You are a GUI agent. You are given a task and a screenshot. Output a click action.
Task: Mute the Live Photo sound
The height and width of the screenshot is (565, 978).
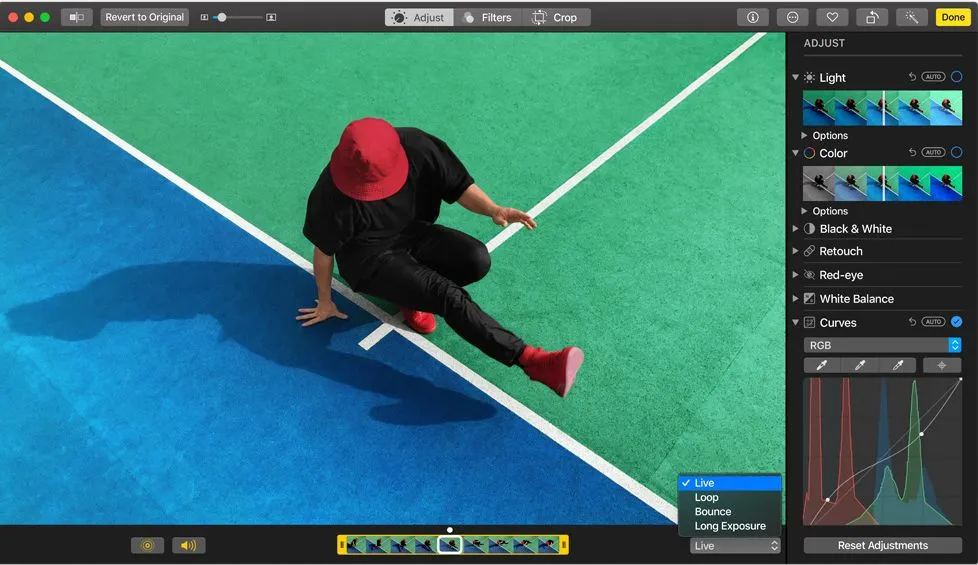188,545
